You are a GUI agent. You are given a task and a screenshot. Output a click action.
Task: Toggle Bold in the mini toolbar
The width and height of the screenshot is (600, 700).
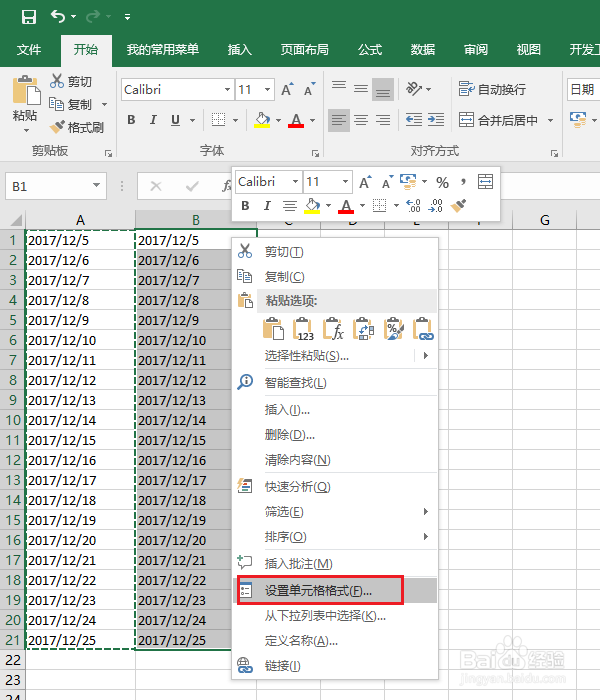pyautogui.click(x=245, y=206)
